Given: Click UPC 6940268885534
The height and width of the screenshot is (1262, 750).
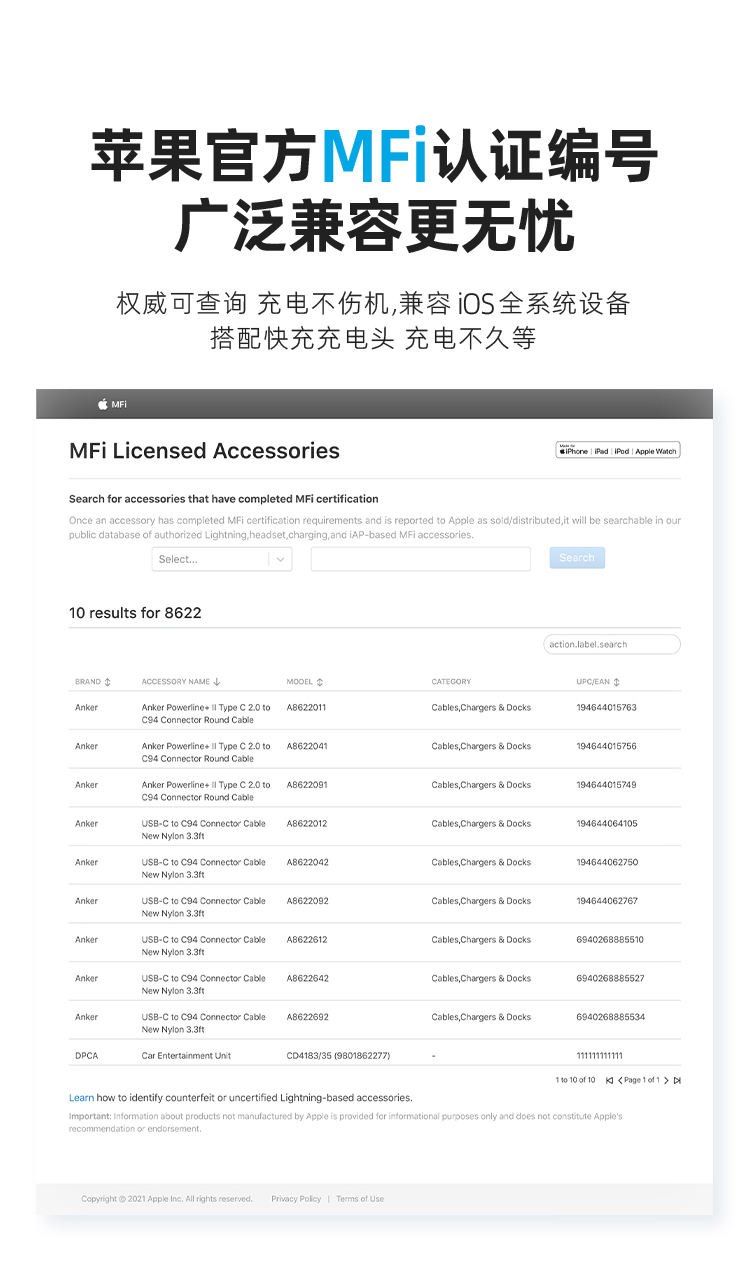Looking at the screenshot, I should click(610, 1017).
